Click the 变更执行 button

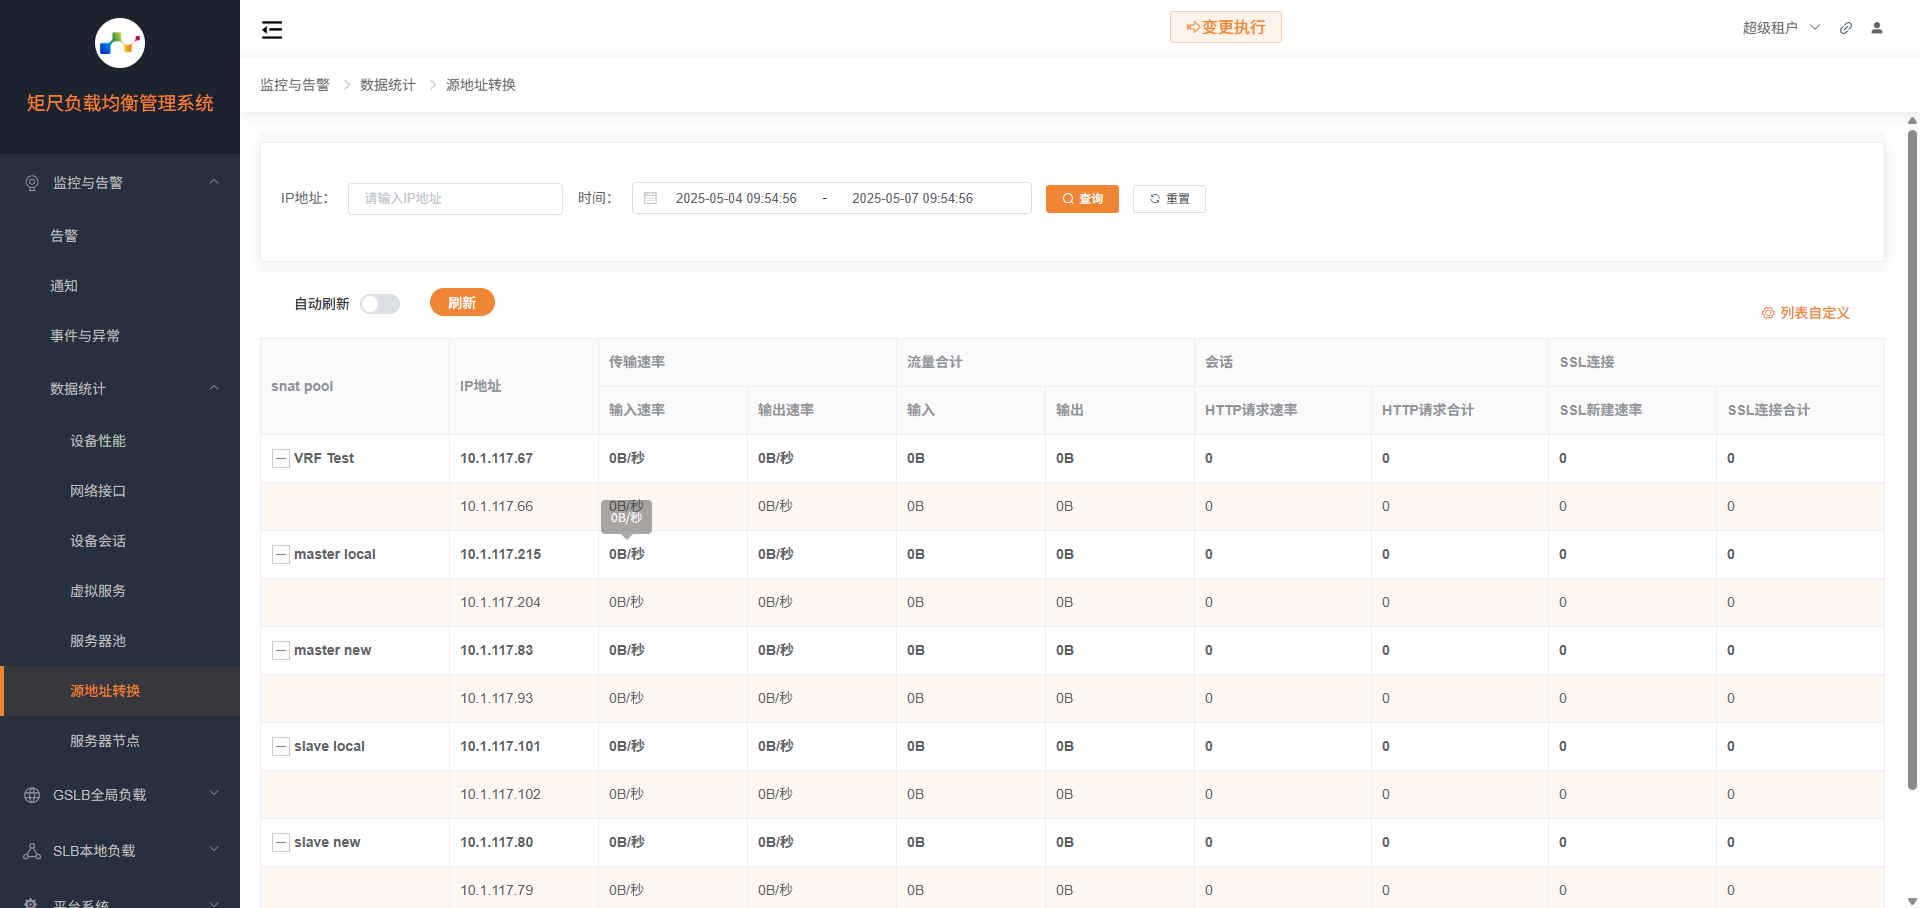(x=1225, y=27)
